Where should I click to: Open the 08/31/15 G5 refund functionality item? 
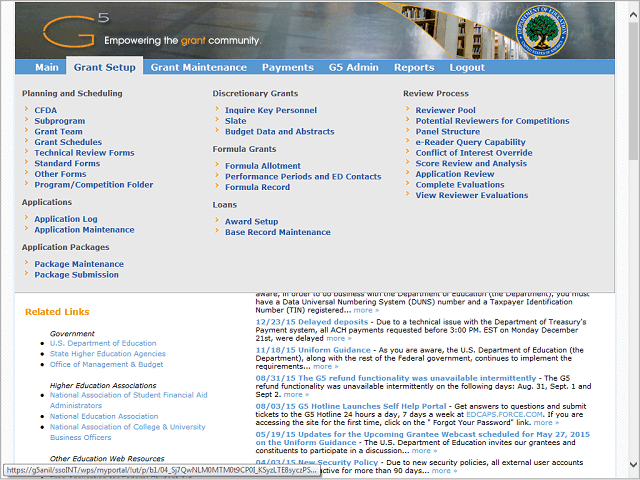point(396,378)
